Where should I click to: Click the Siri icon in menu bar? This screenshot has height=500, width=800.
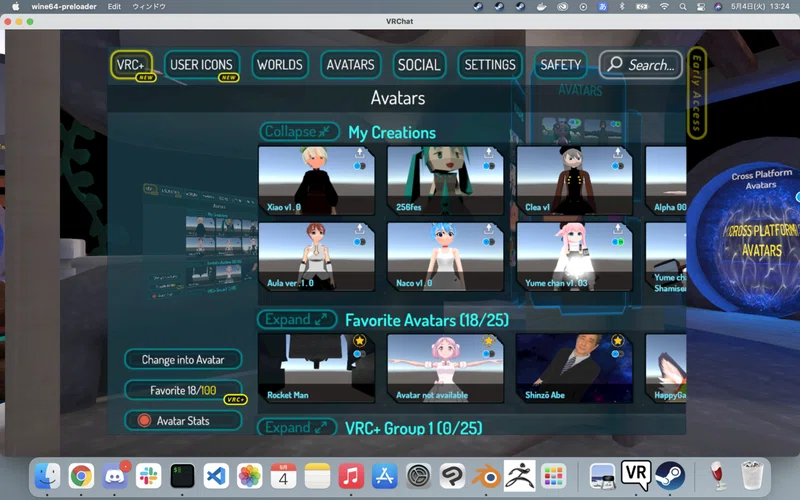[x=718, y=7]
